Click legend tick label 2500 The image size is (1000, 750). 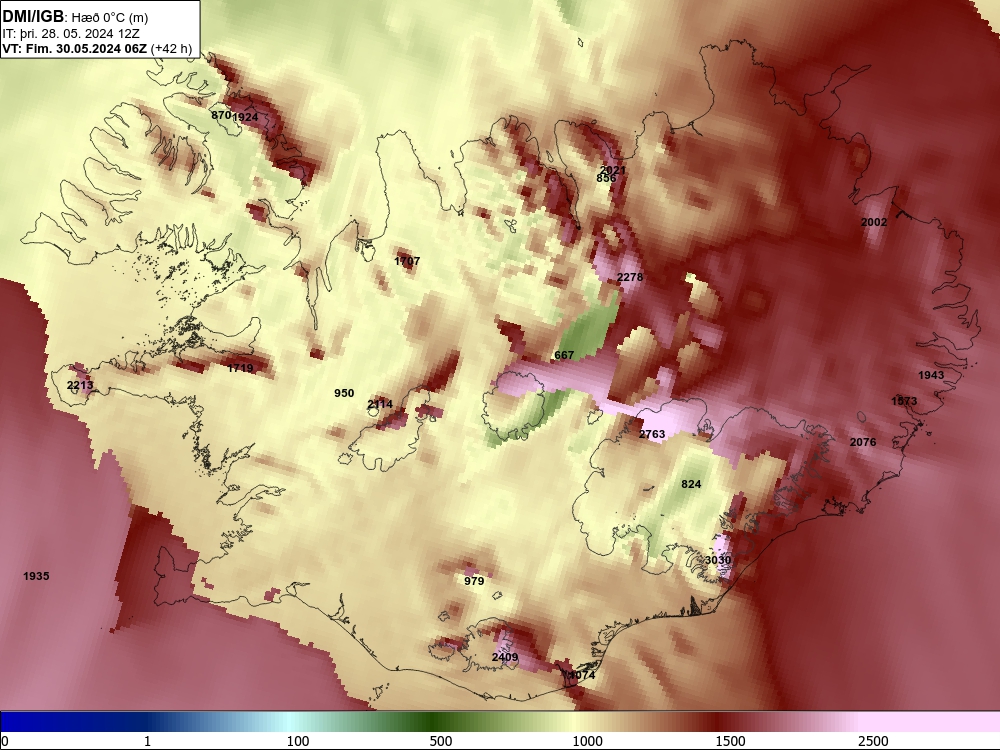(x=873, y=741)
